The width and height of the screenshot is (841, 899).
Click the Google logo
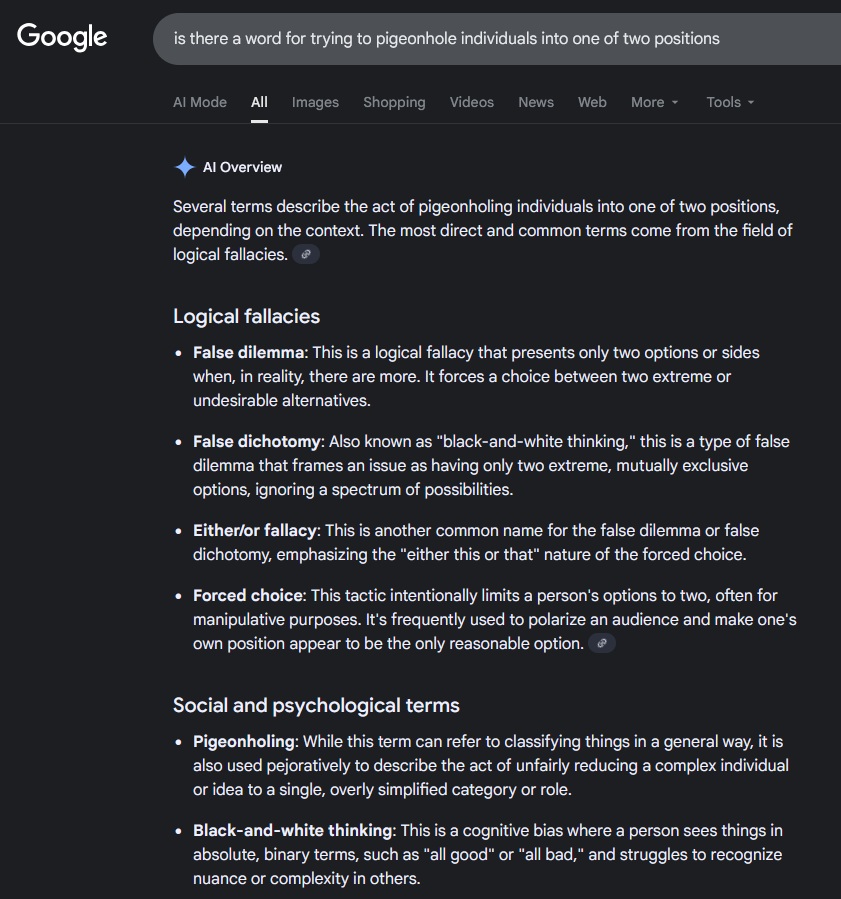click(x=62, y=37)
